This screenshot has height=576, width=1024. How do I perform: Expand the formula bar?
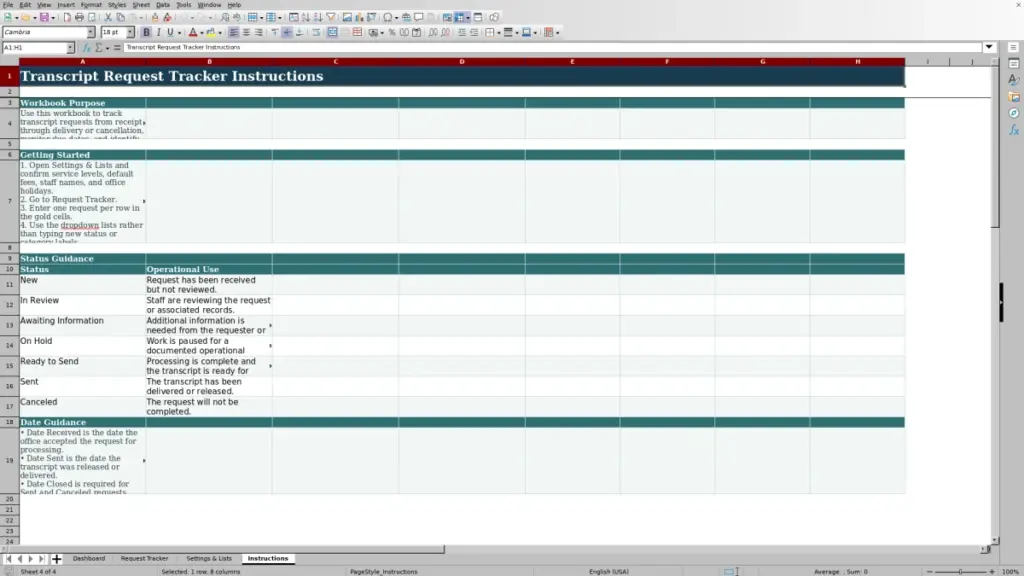click(989, 47)
